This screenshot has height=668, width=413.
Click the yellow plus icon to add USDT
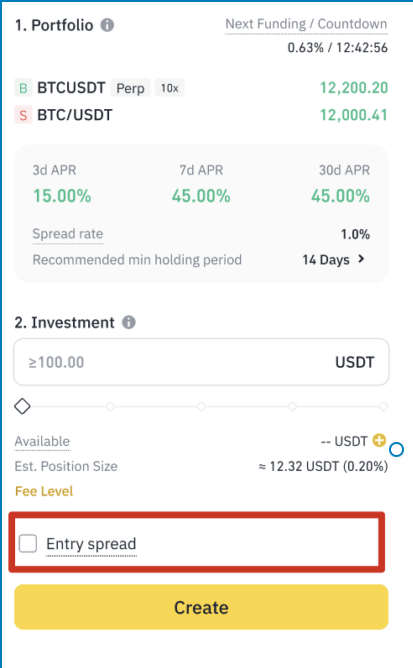[379, 440]
